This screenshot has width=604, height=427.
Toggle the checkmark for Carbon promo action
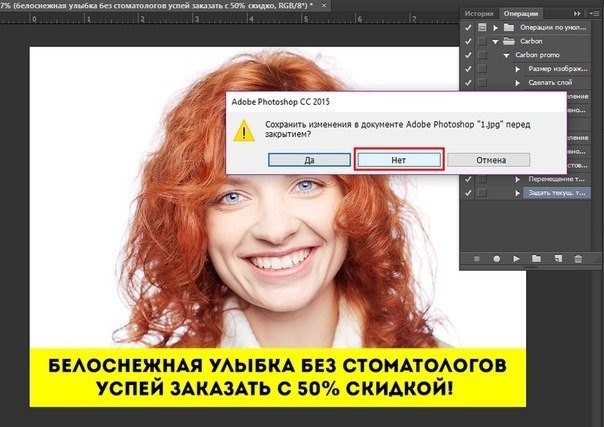(x=468, y=55)
